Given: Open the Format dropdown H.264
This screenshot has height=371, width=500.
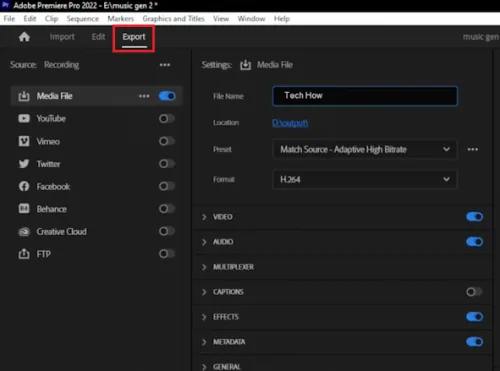Looking at the screenshot, I should pos(365,179).
